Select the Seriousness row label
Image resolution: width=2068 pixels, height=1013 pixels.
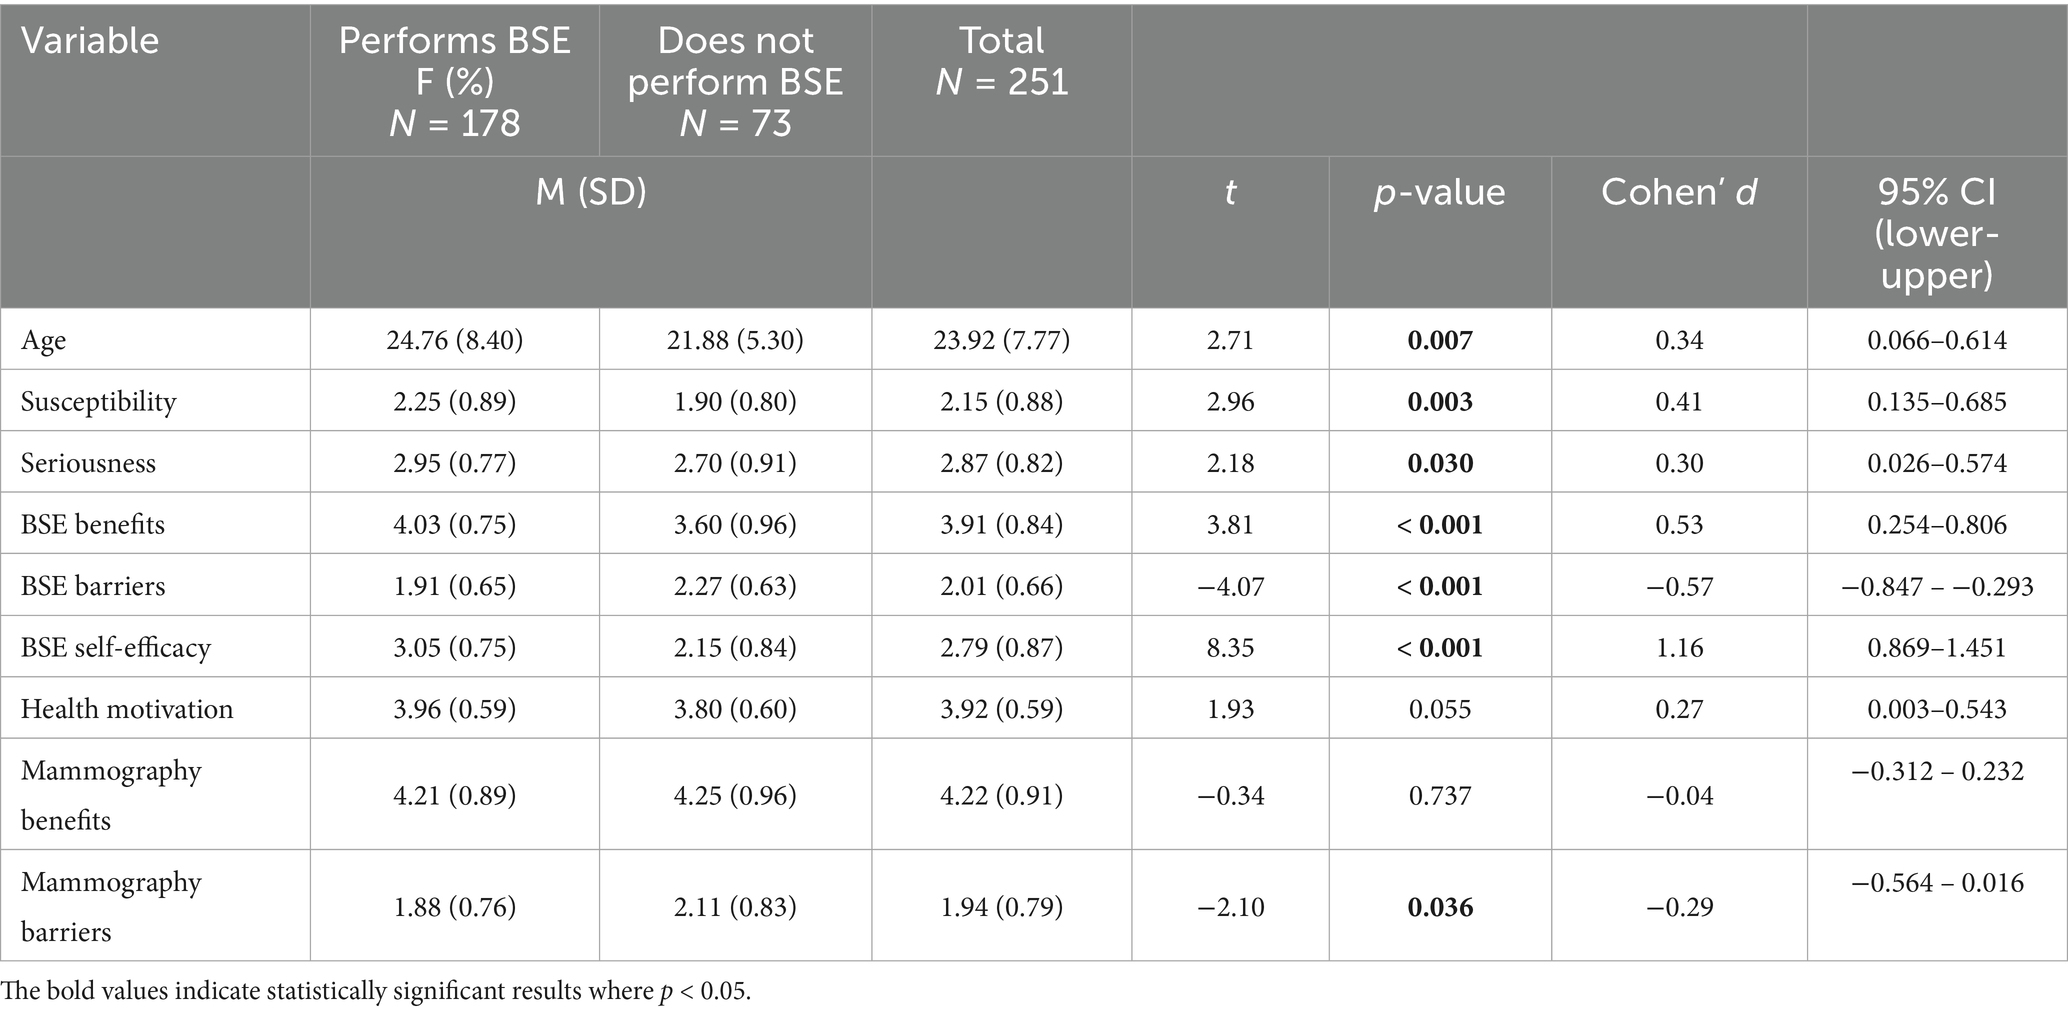click(x=88, y=464)
